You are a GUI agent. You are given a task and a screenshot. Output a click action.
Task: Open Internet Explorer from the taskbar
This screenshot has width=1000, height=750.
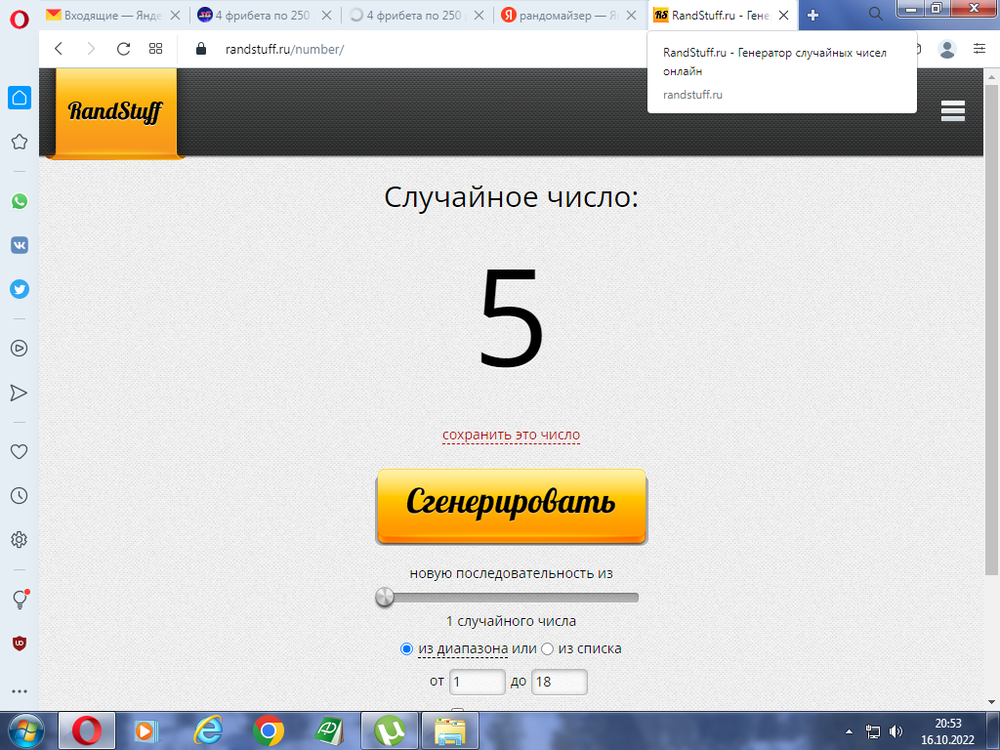(x=208, y=731)
